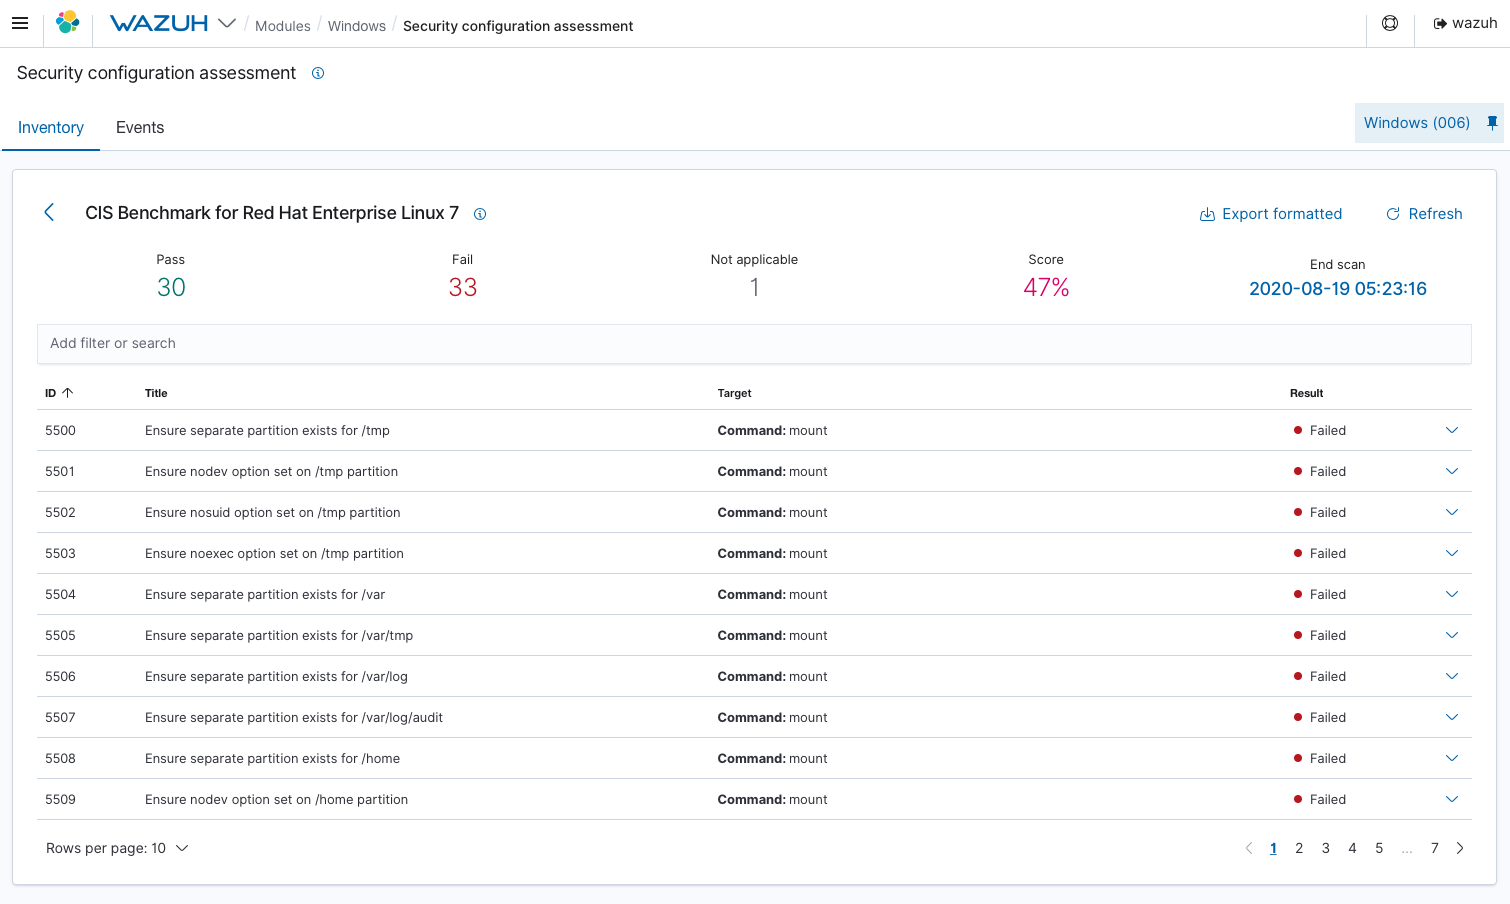Open the hamburger navigation menu
The image size is (1510, 904).
[x=20, y=23]
